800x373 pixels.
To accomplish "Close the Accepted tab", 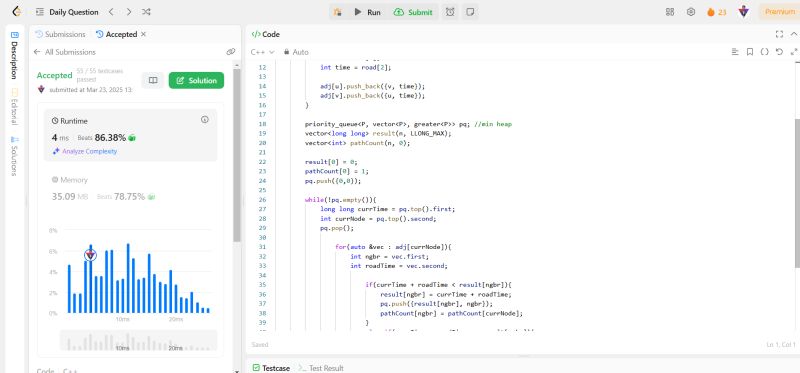I will (x=143, y=34).
